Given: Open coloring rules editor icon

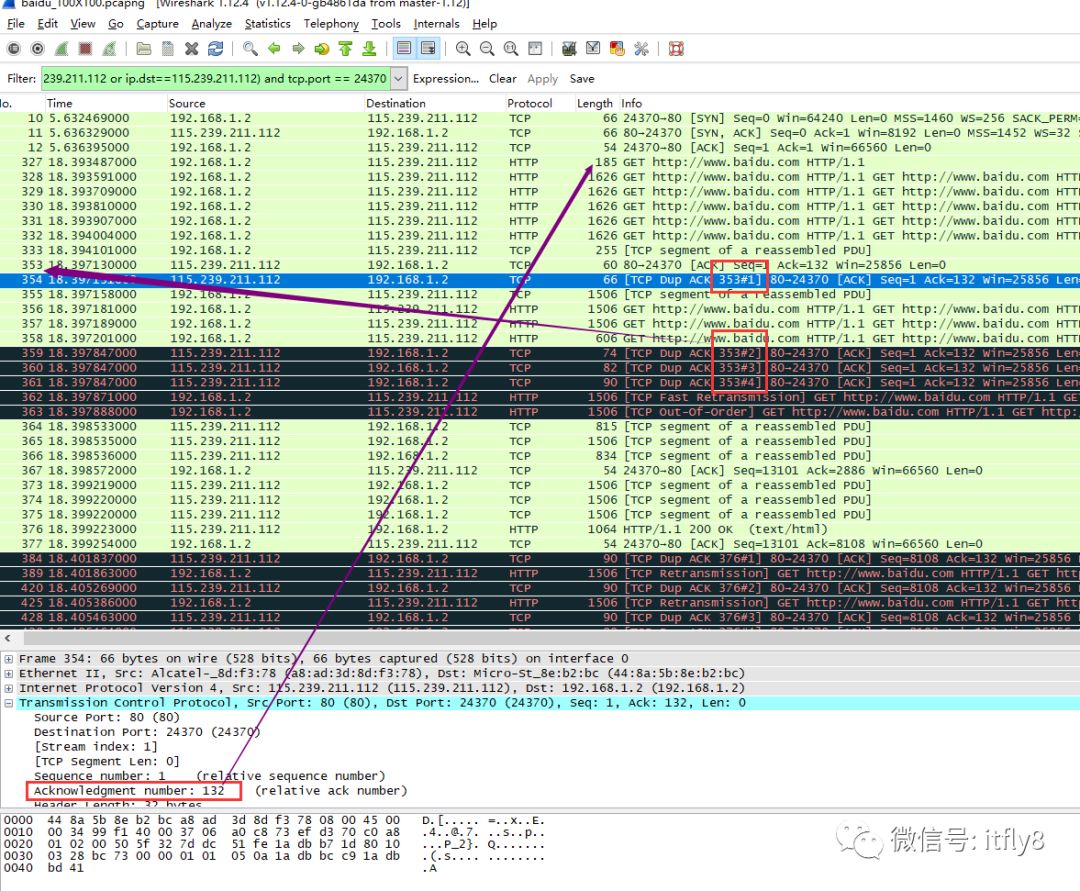Looking at the screenshot, I should 617,49.
